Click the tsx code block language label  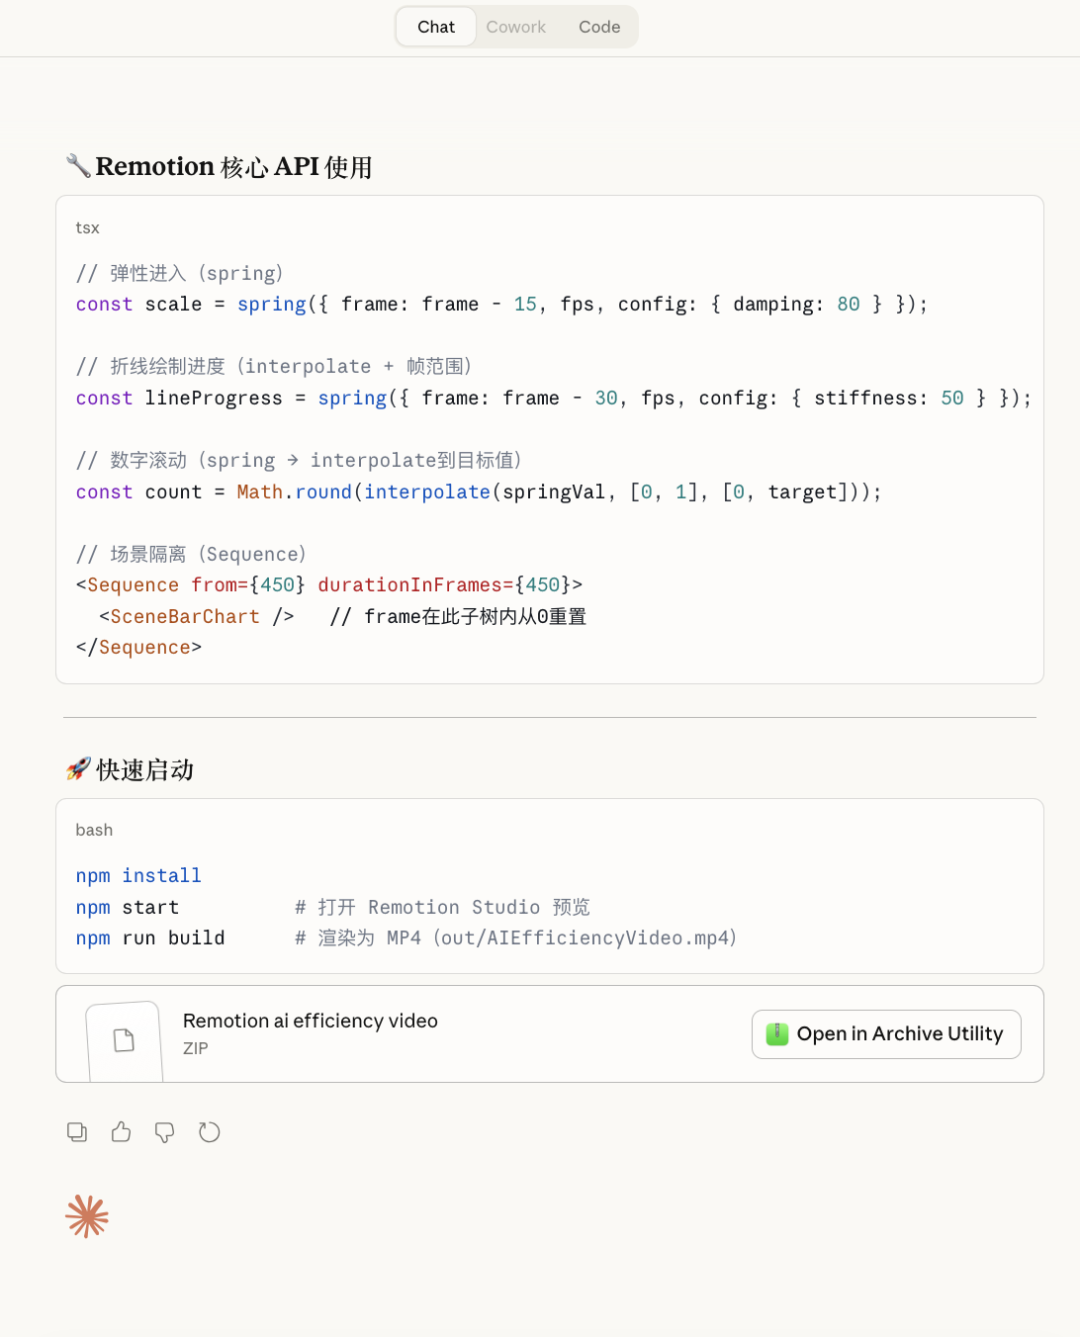87,228
